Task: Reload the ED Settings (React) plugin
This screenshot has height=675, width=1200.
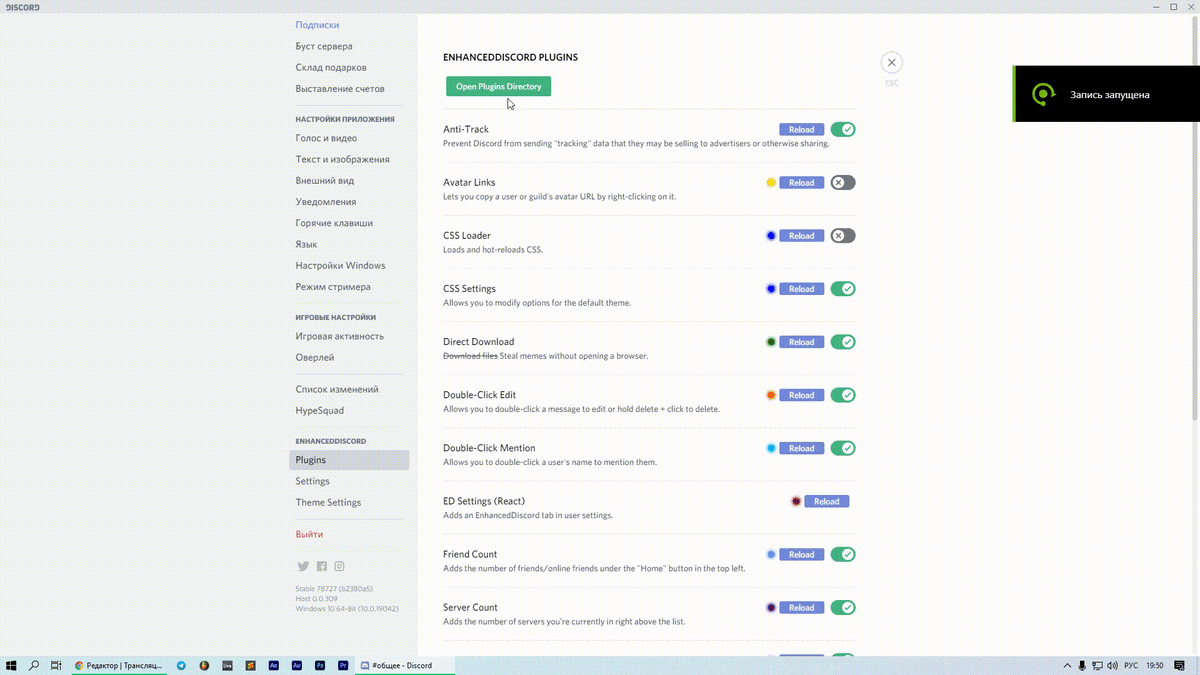Action: (826, 501)
